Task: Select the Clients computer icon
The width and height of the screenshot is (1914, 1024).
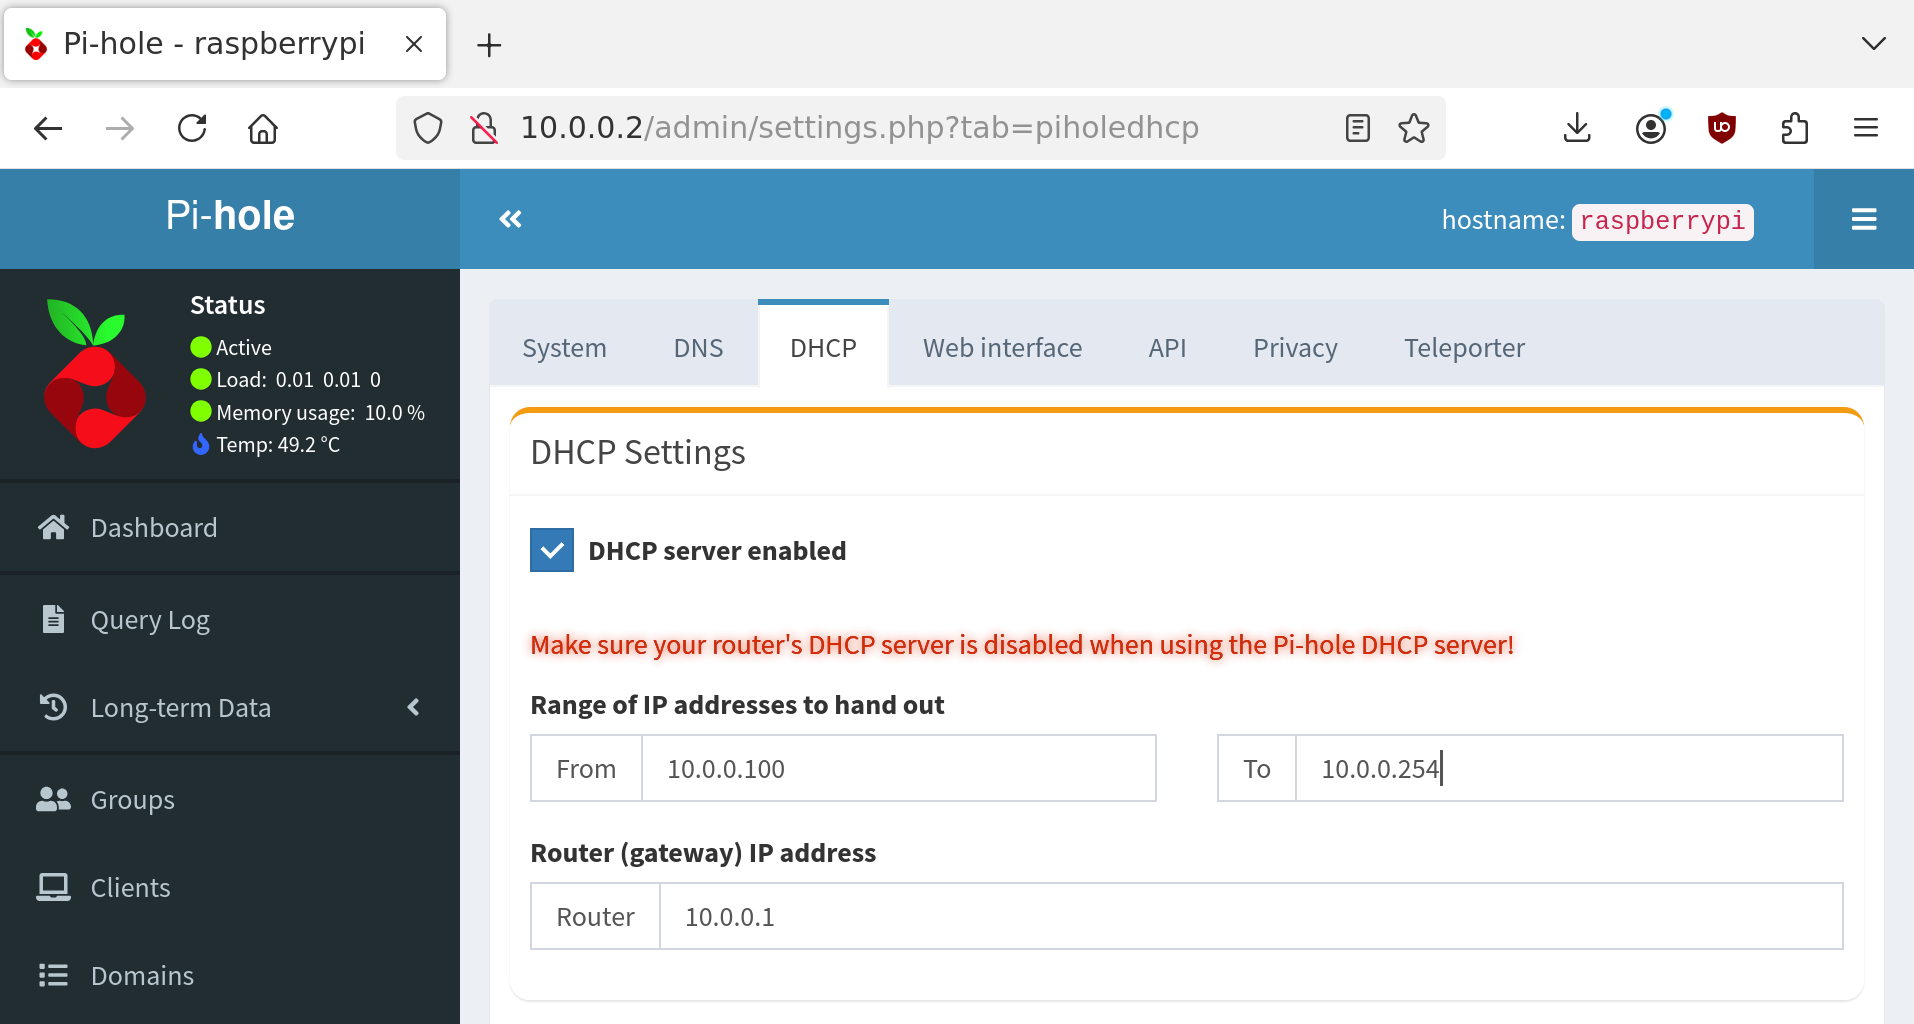Action: point(53,886)
